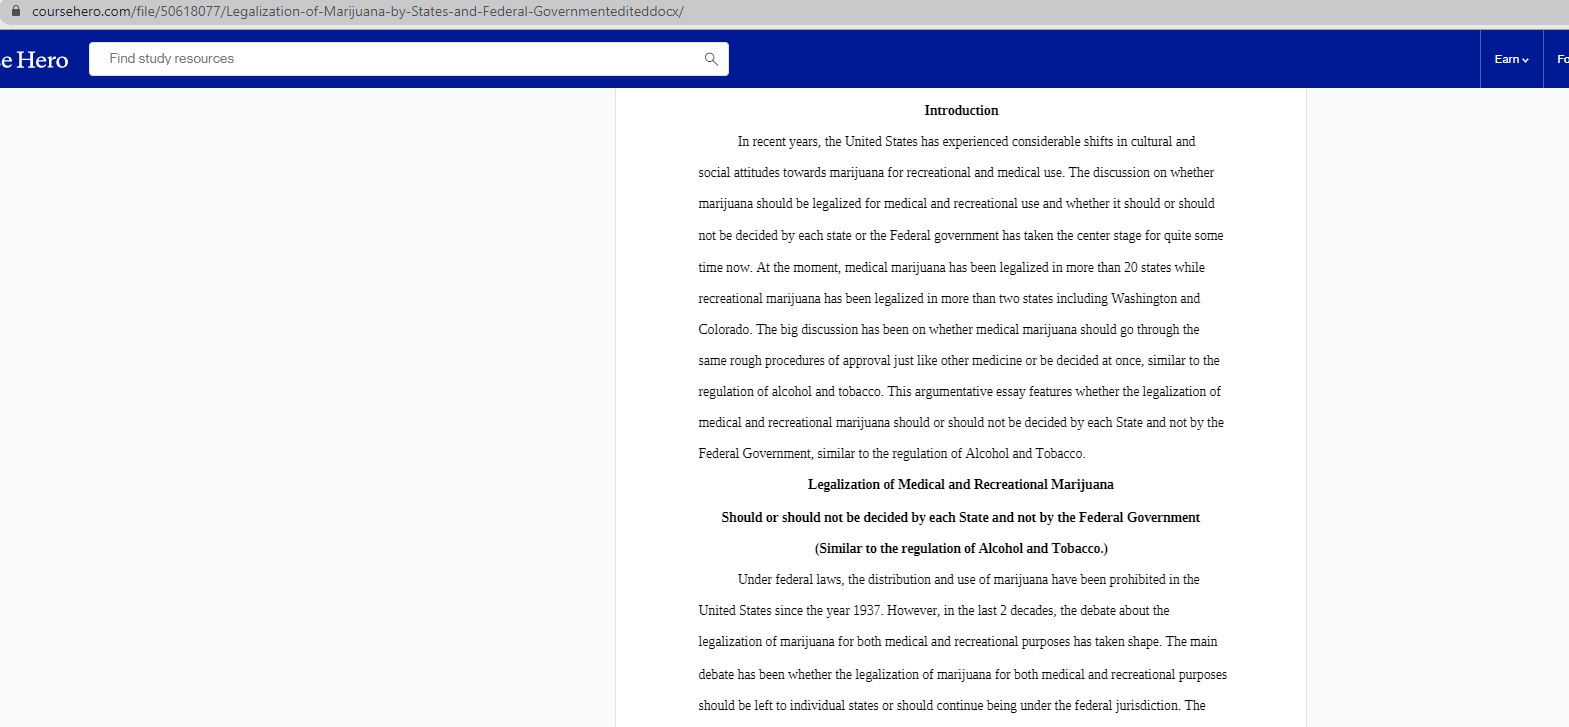The height and width of the screenshot is (727, 1569).
Task: Click the line starting "regulation of alcohol and tobacco"
Action: click(959, 392)
